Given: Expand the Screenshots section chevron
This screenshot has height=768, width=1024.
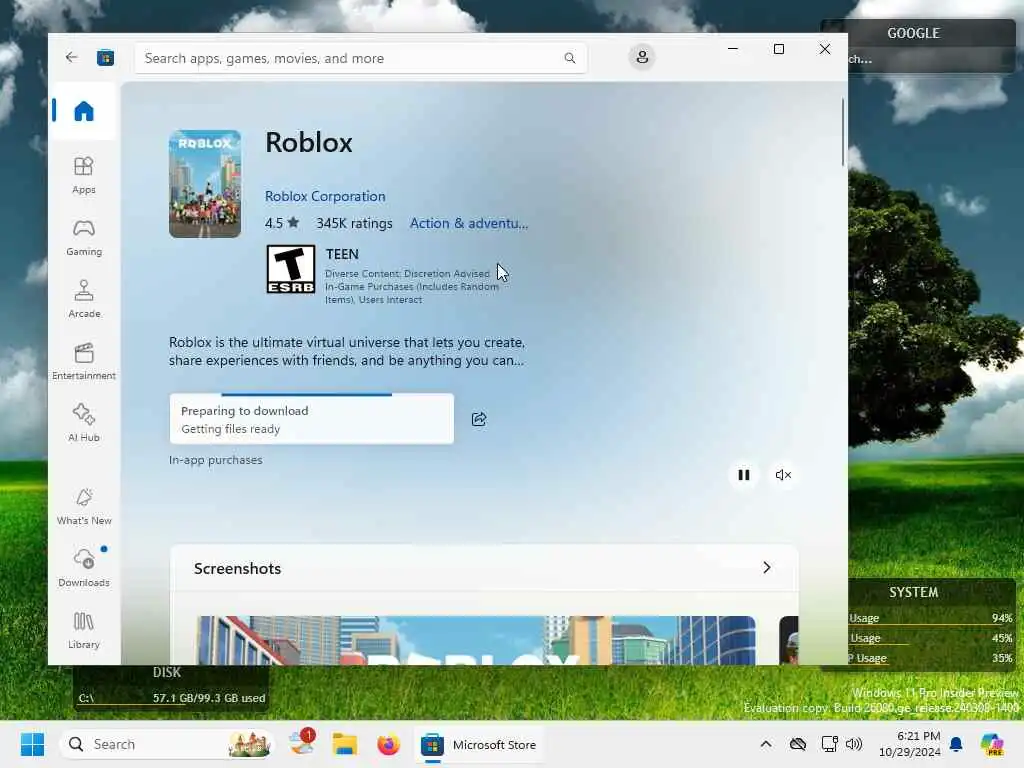Looking at the screenshot, I should [x=767, y=568].
